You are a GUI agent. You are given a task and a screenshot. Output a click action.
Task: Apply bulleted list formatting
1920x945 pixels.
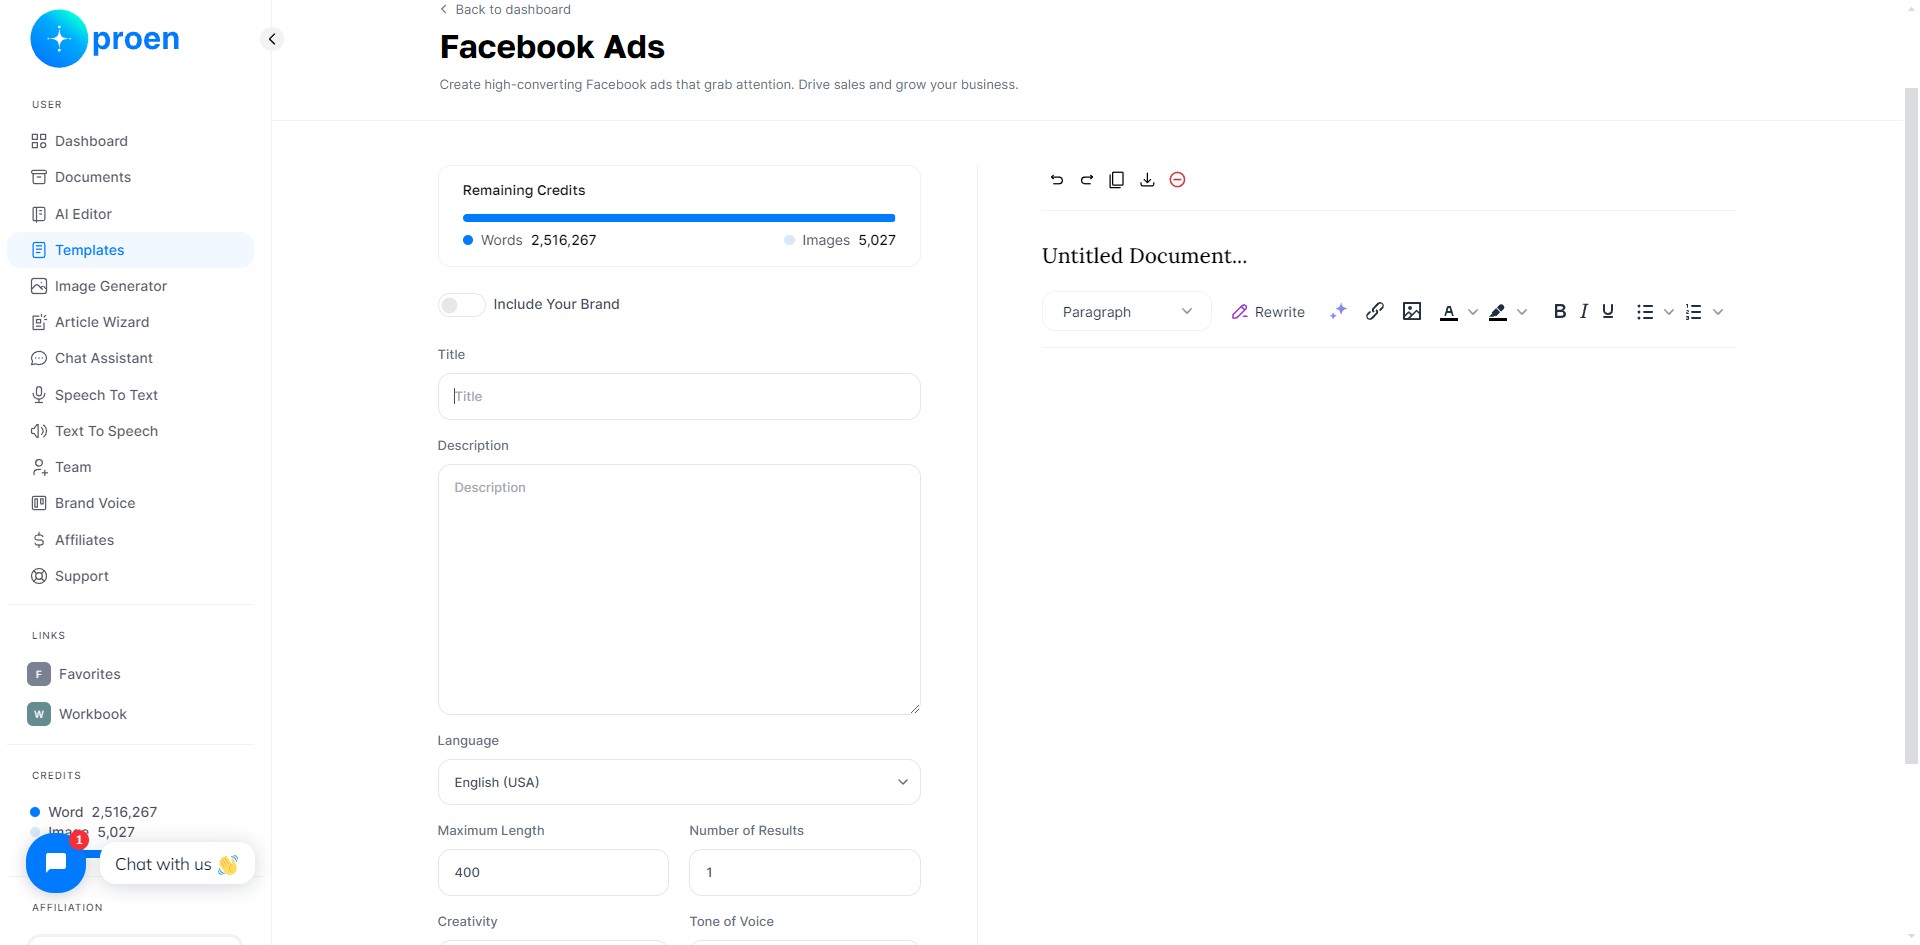click(x=1645, y=312)
